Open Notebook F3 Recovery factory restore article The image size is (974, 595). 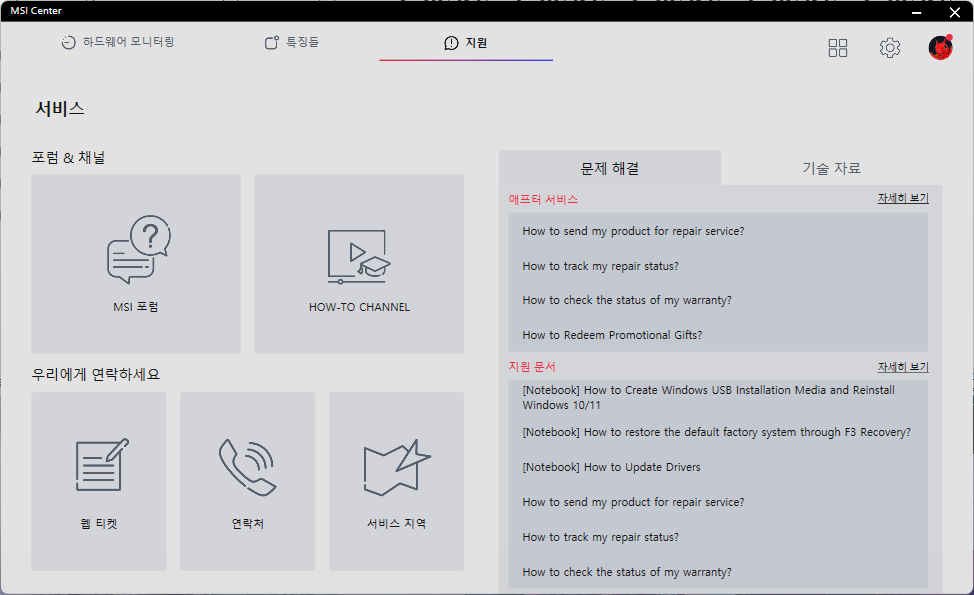point(716,432)
